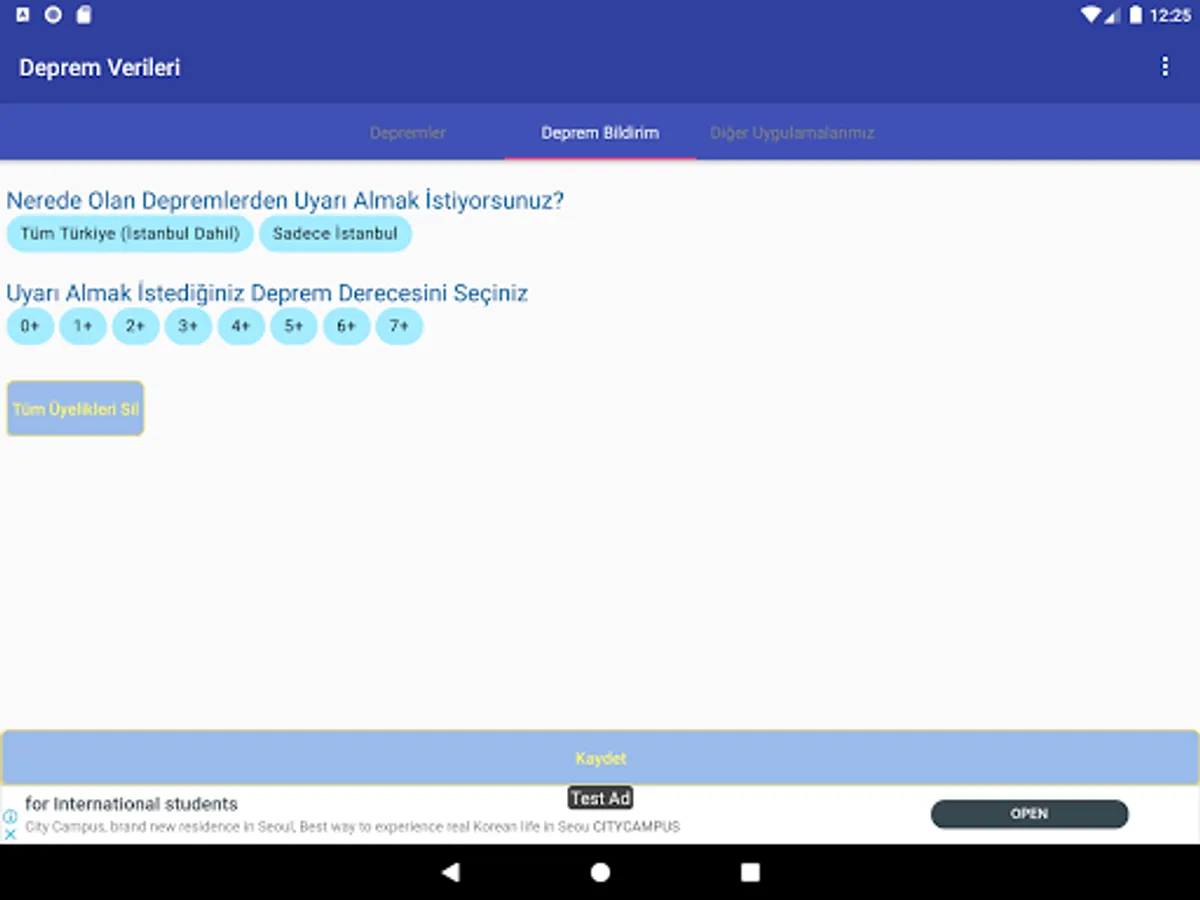Screen dimensions: 1200x900
Task: Select the 2+ magnitude chip
Action: tap(136, 326)
